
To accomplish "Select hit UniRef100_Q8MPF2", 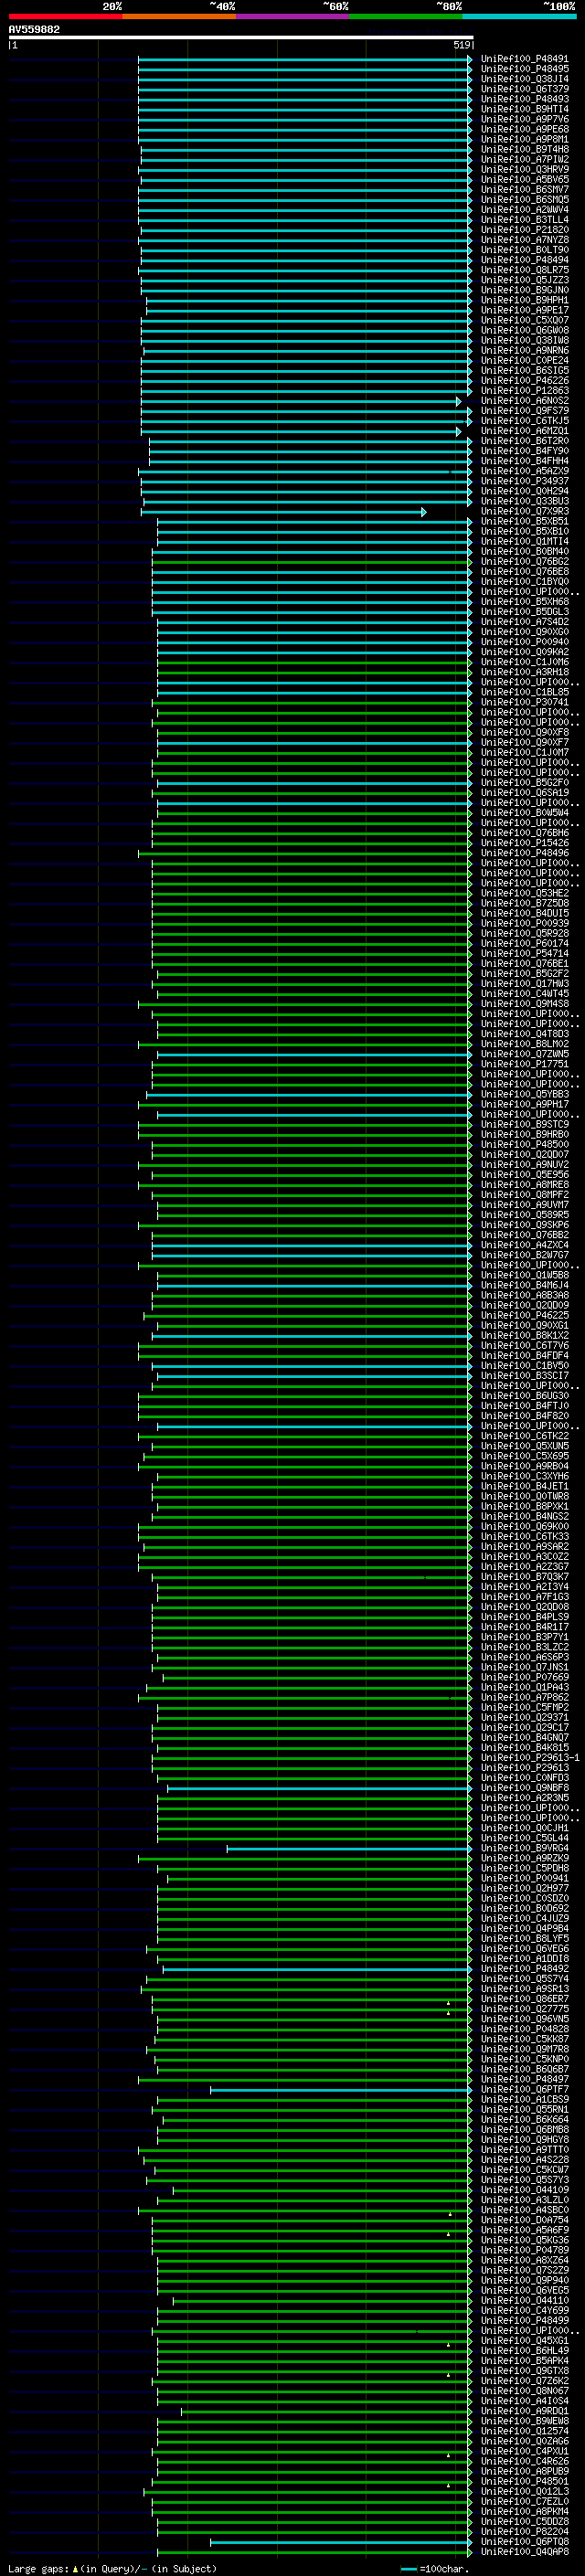I will coord(524,1196).
